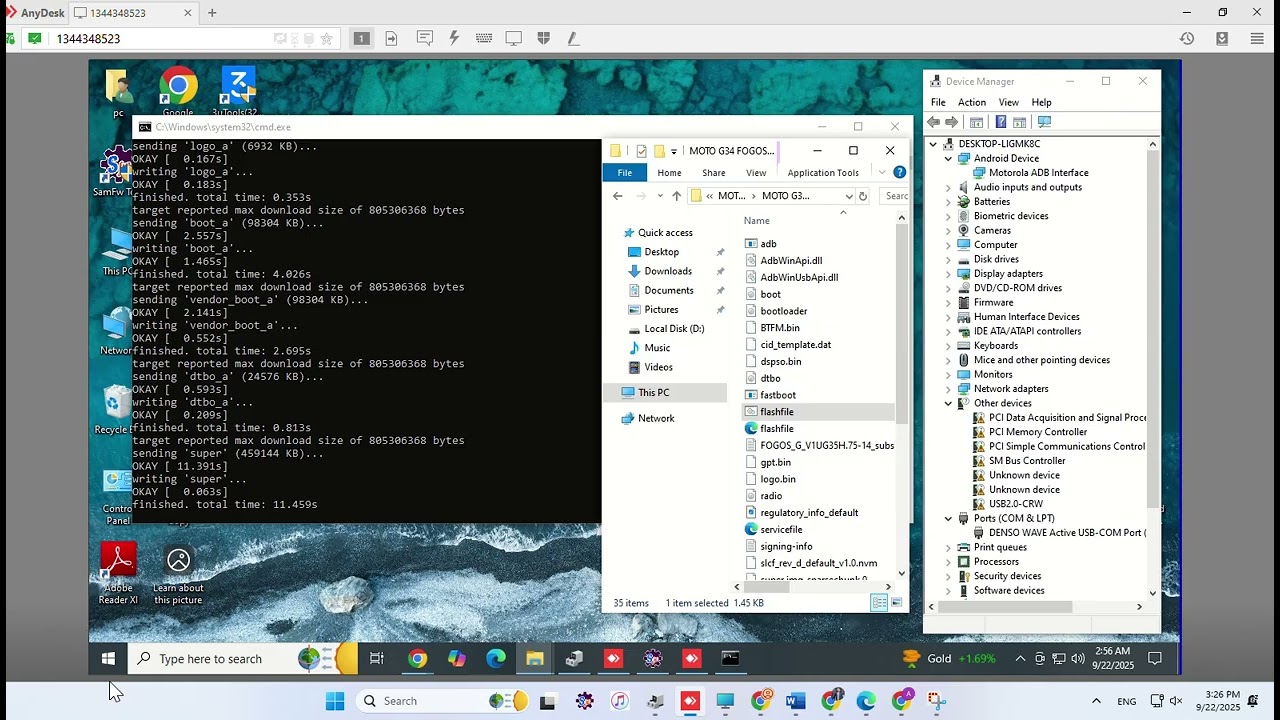
Task: Switch to Application Tools ribbon tab
Action: [x=823, y=172]
